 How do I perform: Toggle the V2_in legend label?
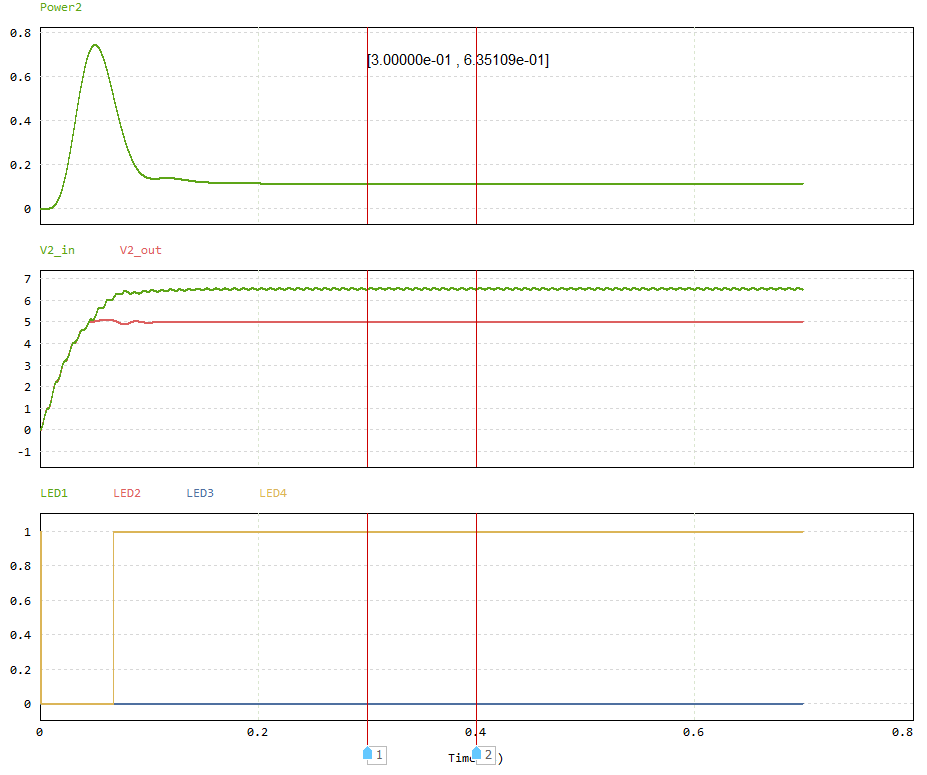coord(57,250)
